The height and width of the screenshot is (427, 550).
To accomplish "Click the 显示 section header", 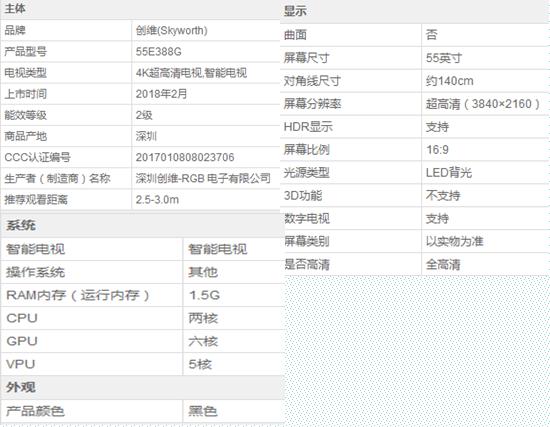I will tap(295, 11).
